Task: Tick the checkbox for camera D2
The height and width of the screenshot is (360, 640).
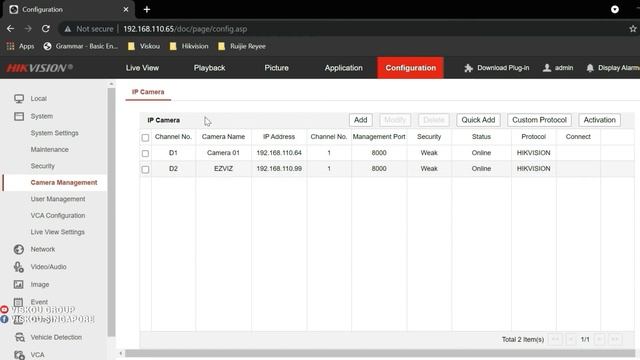Action: (145, 169)
